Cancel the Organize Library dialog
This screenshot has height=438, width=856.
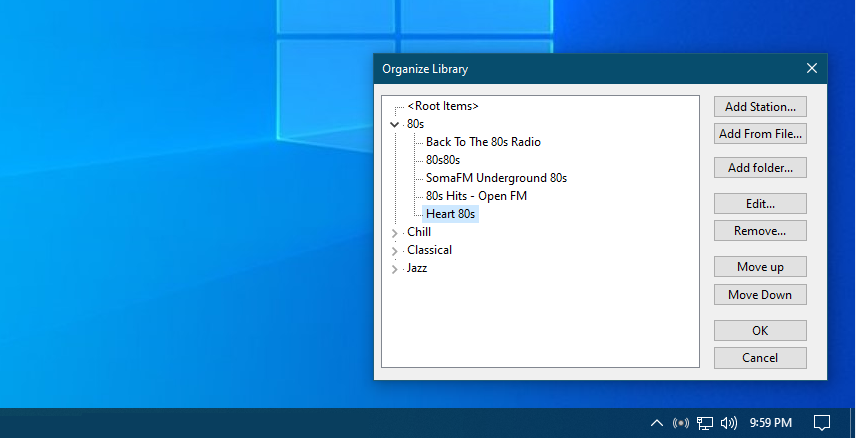click(760, 358)
